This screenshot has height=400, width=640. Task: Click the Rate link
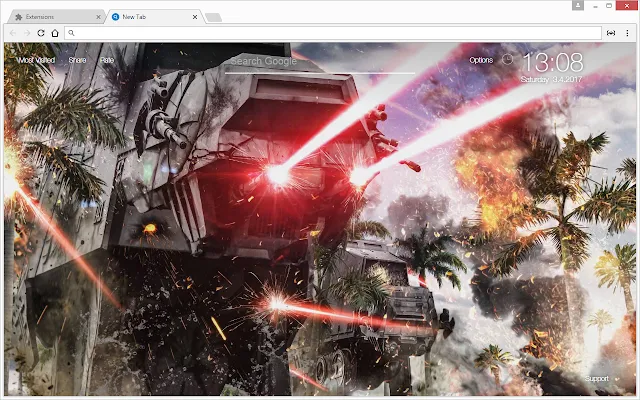pos(107,60)
